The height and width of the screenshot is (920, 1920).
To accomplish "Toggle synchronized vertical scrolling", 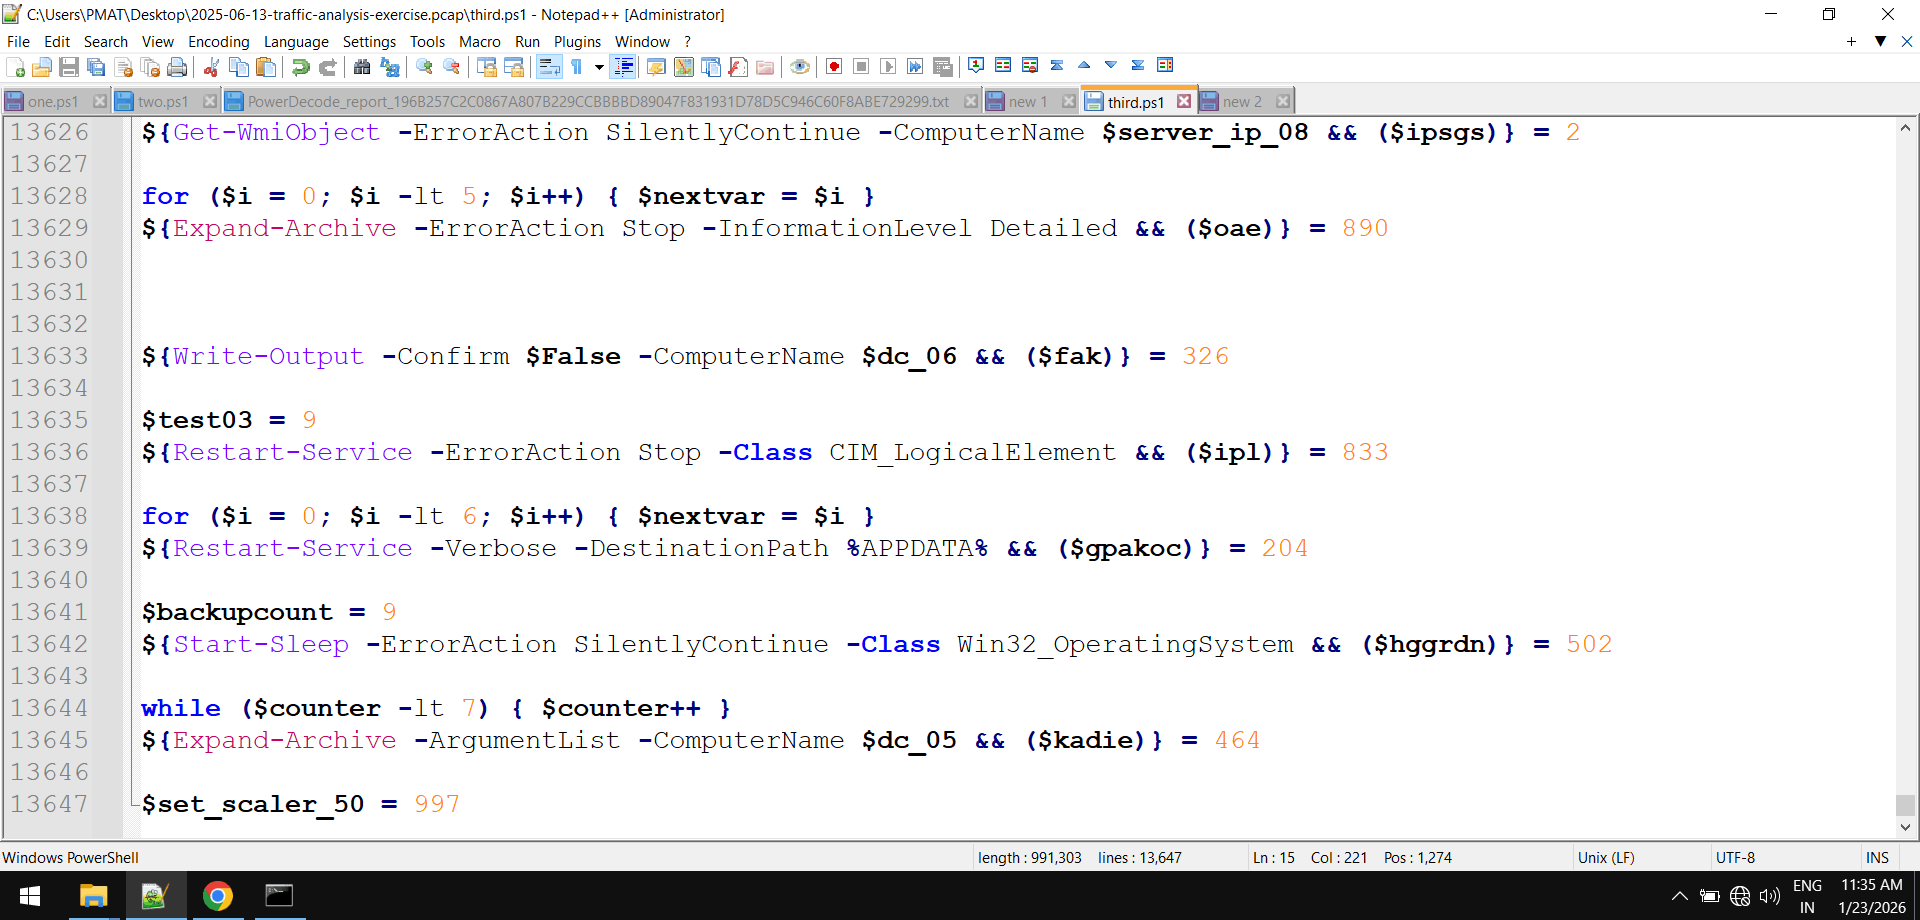I will tap(486, 66).
